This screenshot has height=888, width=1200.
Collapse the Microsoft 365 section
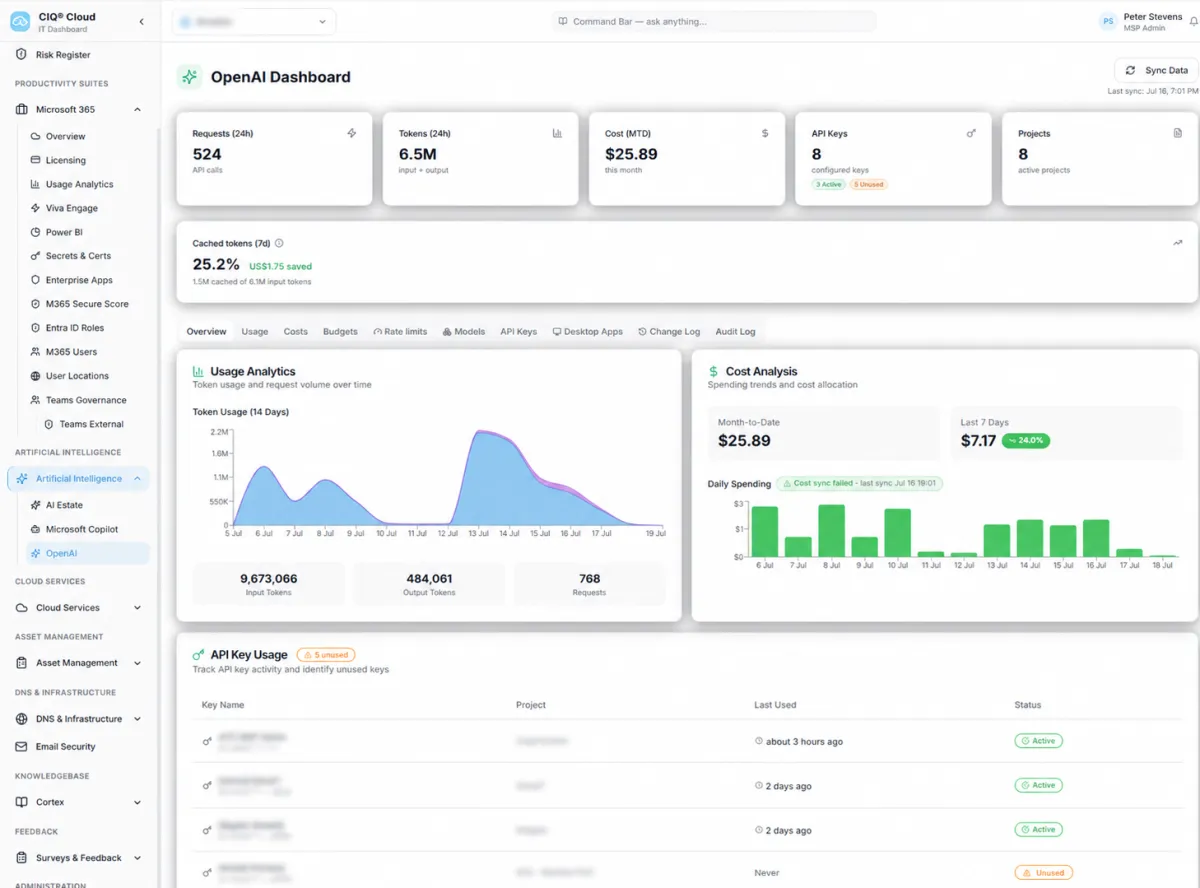(137, 109)
